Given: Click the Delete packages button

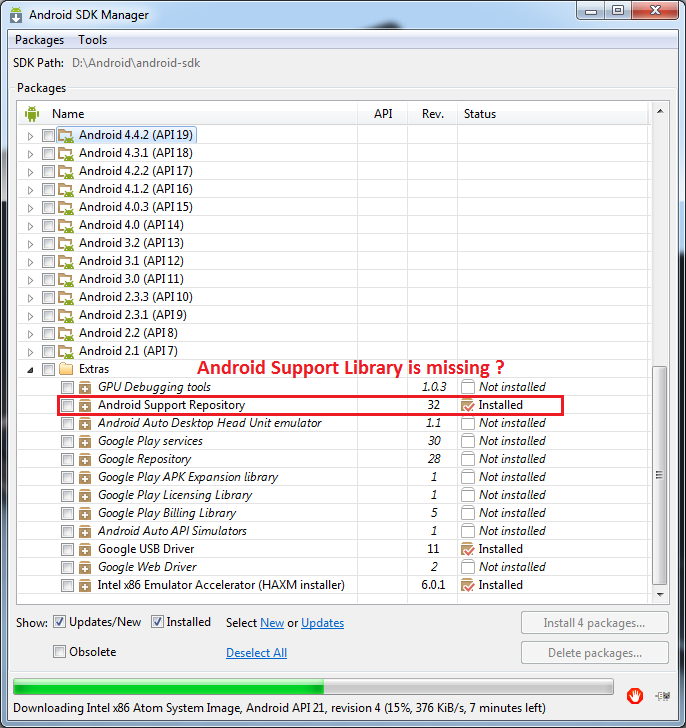Looking at the screenshot, I should click(x=595, y=653).
